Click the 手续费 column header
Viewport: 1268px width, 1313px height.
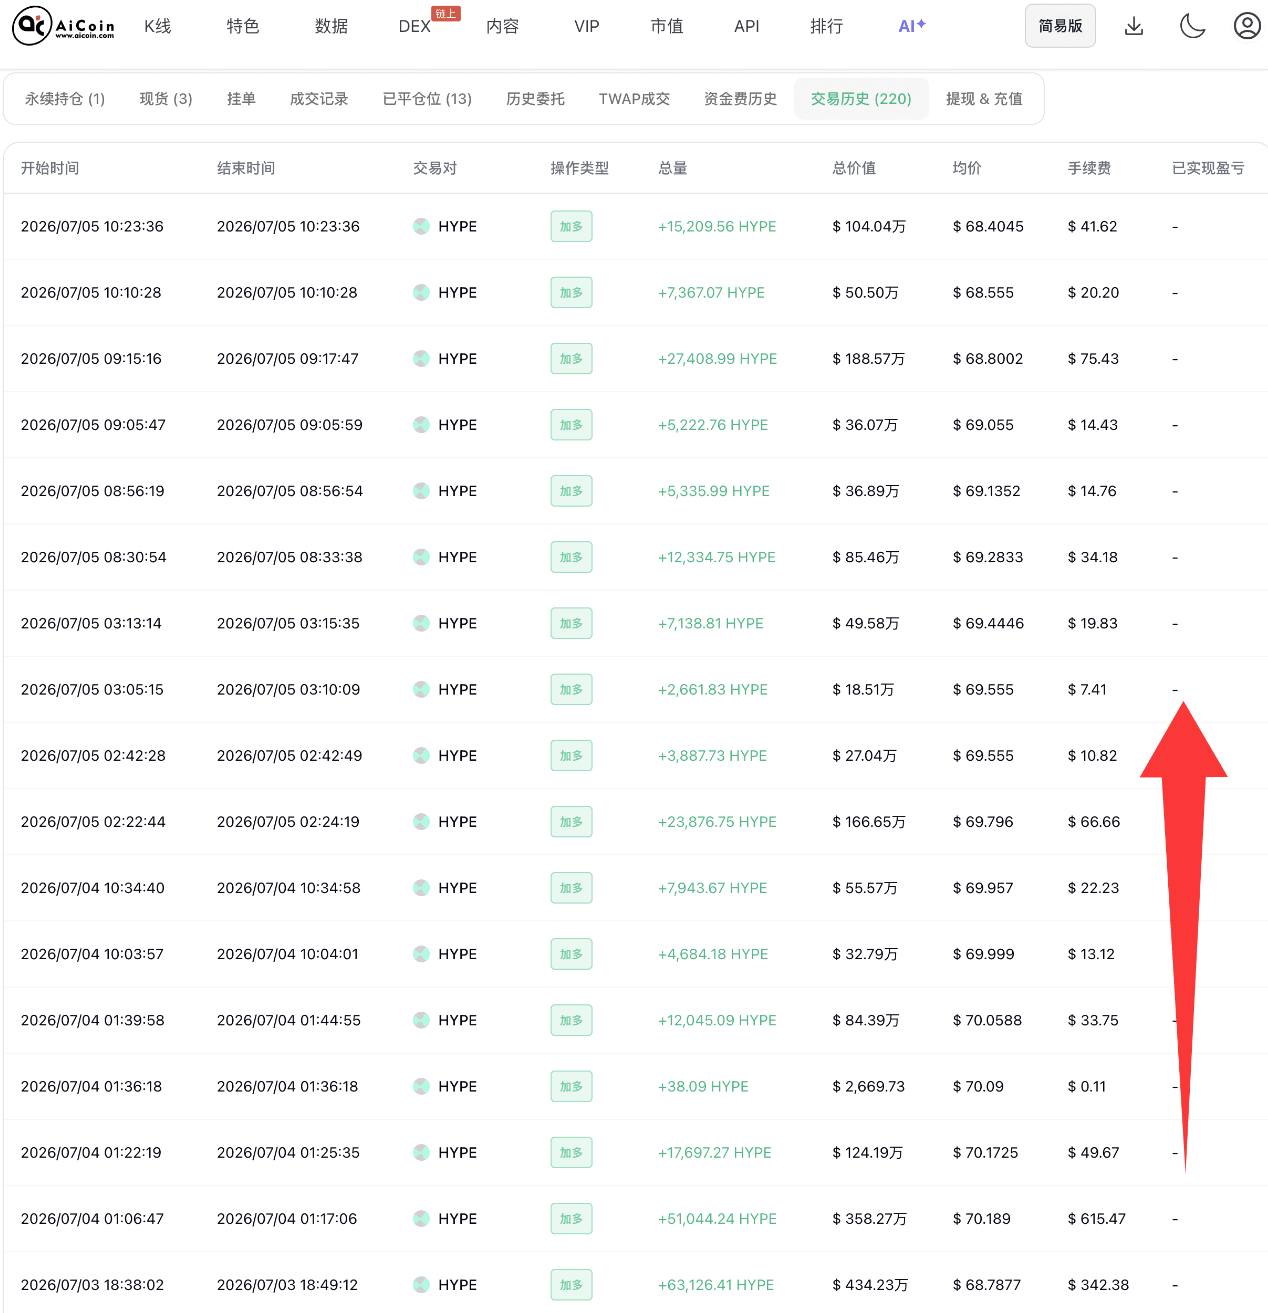1089,168
